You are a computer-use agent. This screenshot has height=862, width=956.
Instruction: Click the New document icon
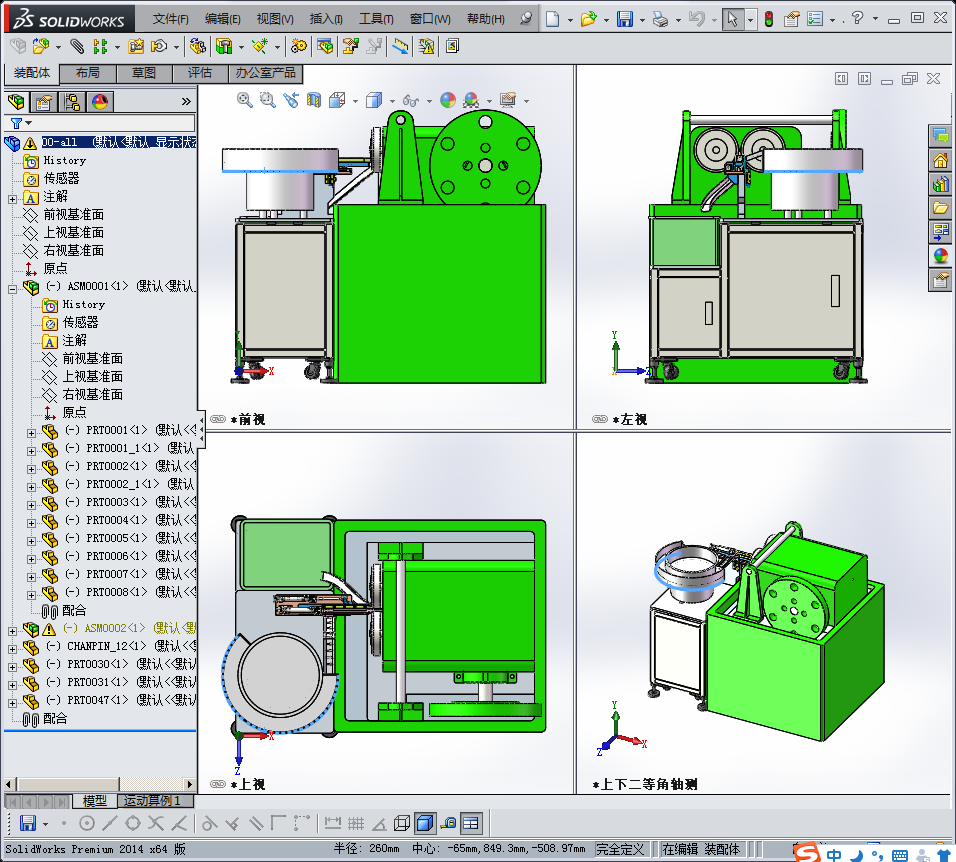pyautogui.click(x=552, y=20)
